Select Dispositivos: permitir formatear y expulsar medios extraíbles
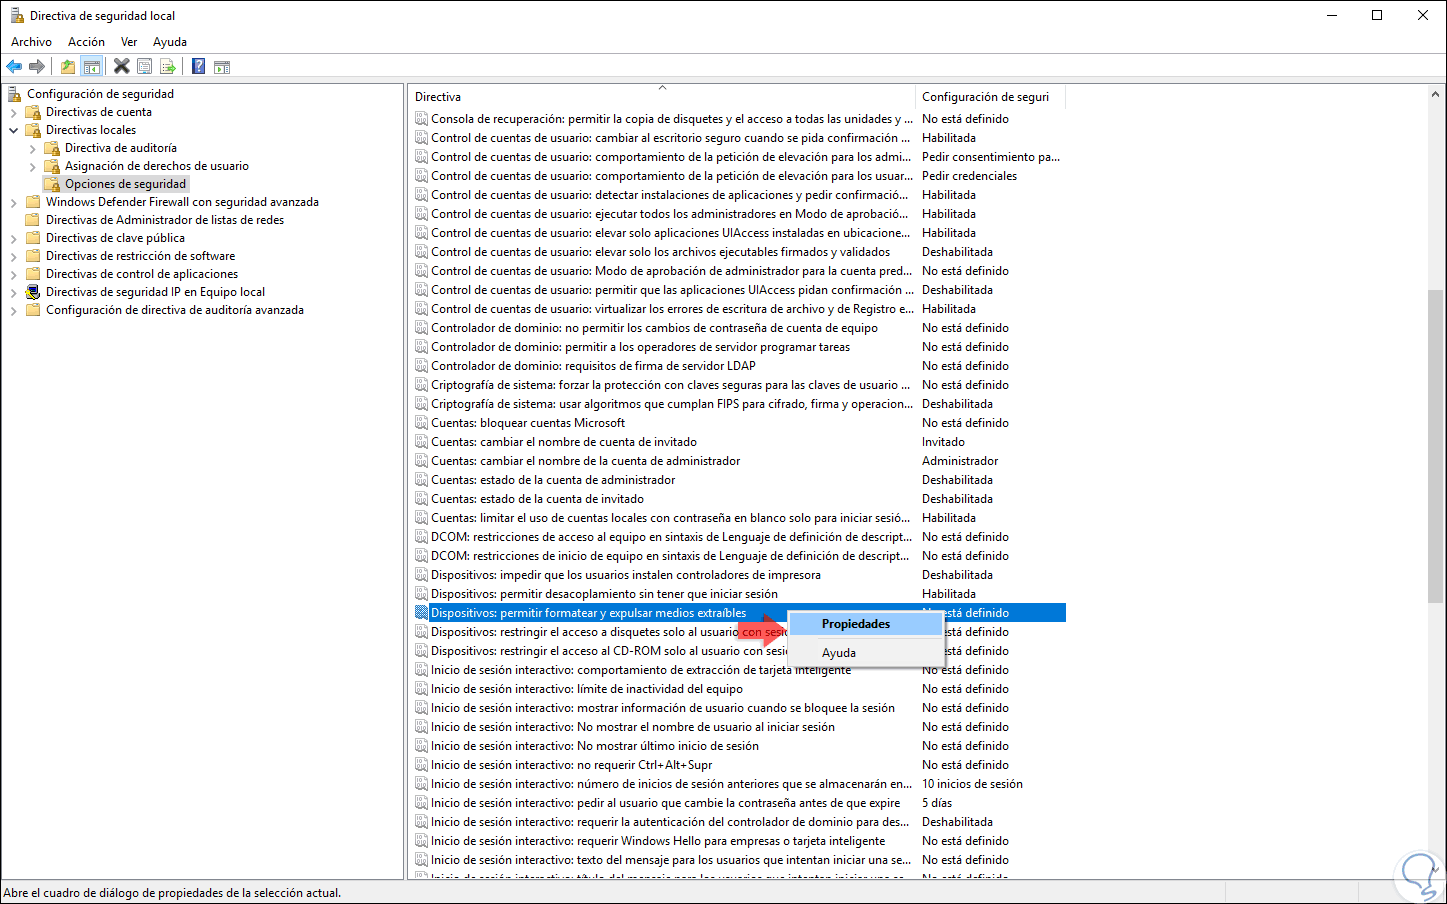The image size is (1447, 904). click(589, 613)
